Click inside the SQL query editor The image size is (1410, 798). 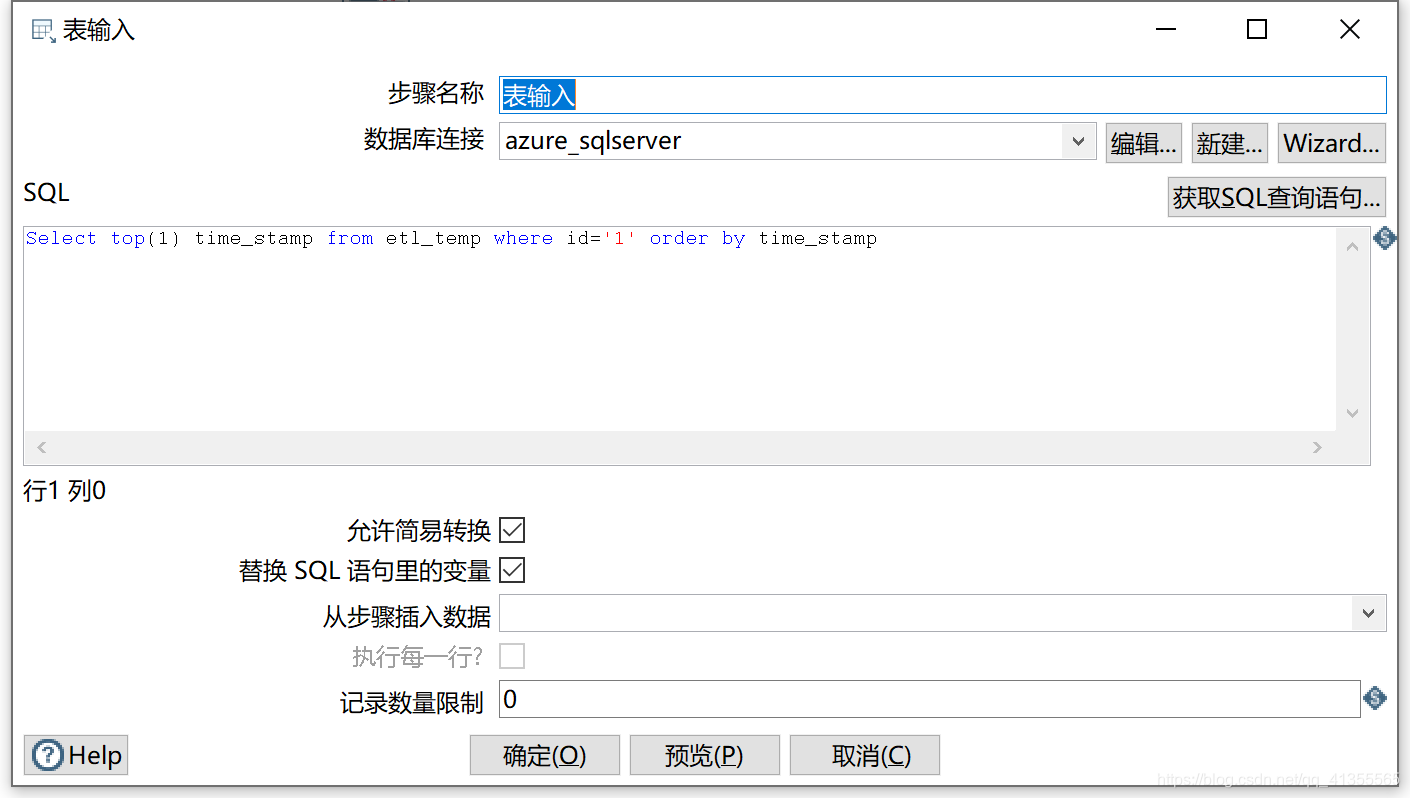click(680, 330)
